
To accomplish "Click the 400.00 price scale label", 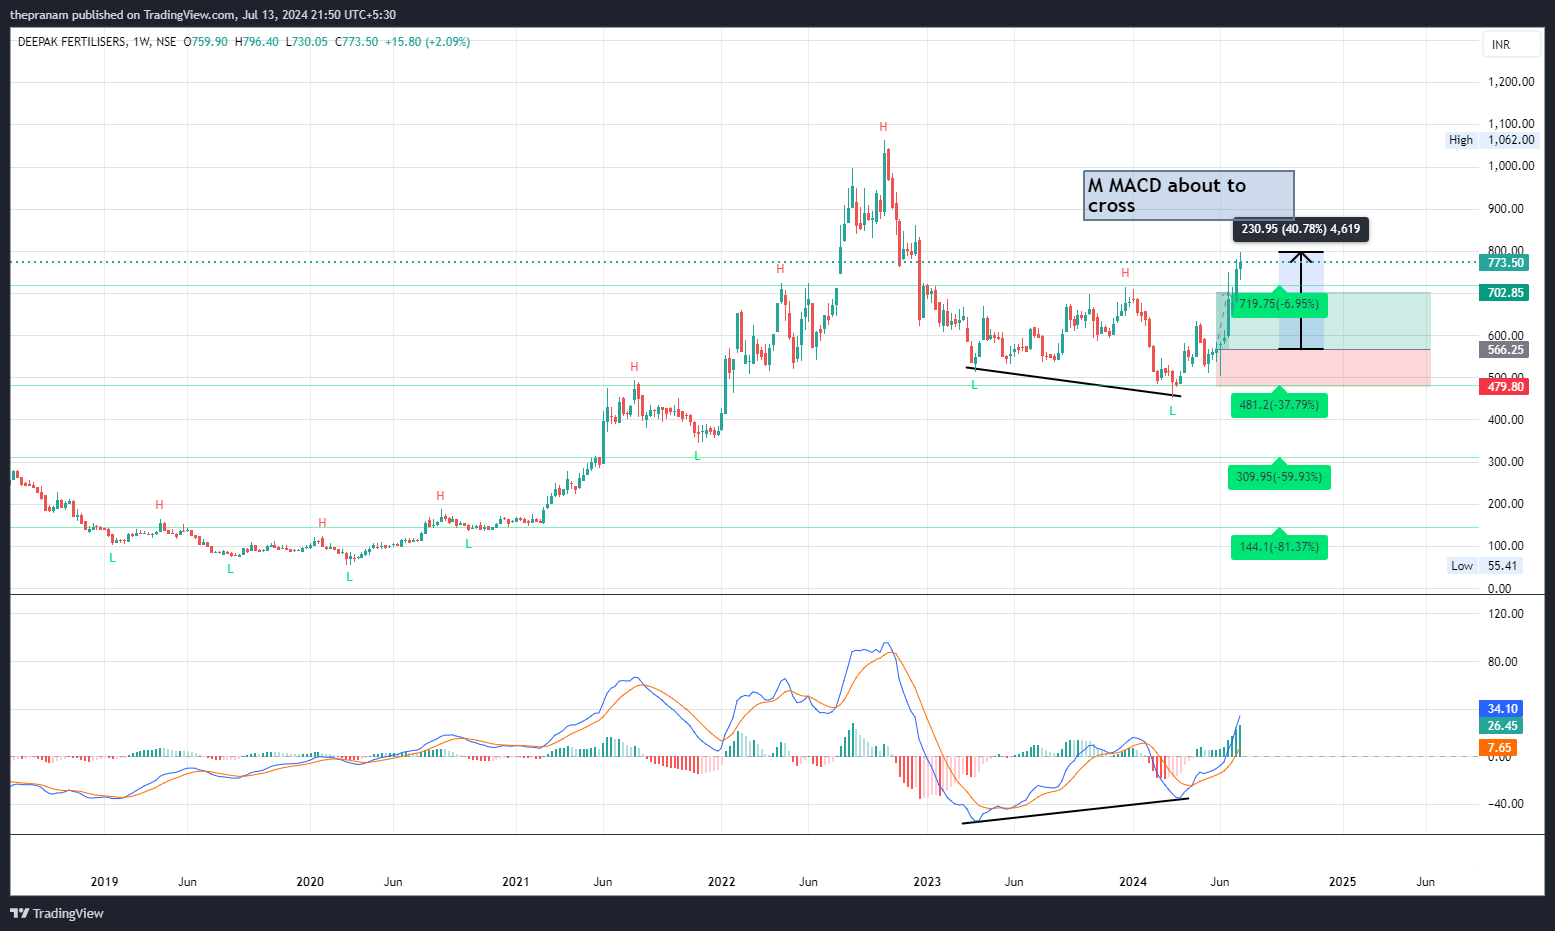I will pyautogui.click(x=1506, y=420).
